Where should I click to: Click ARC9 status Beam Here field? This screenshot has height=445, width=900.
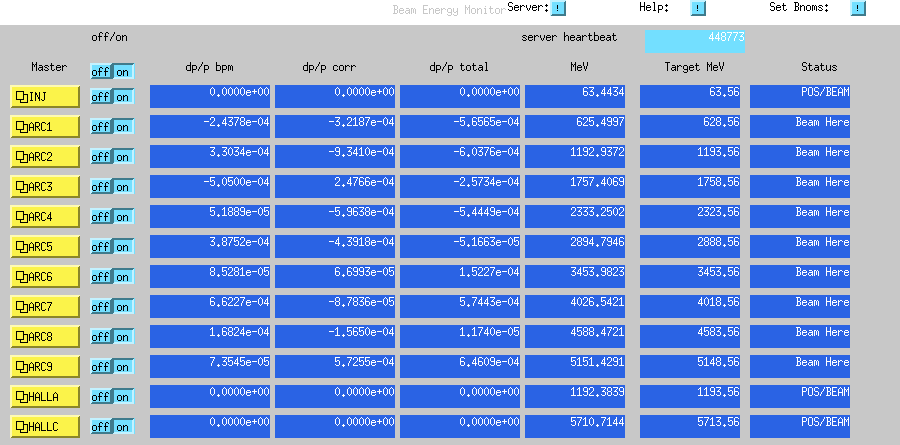pyautogui.click(x=800, y=366)
